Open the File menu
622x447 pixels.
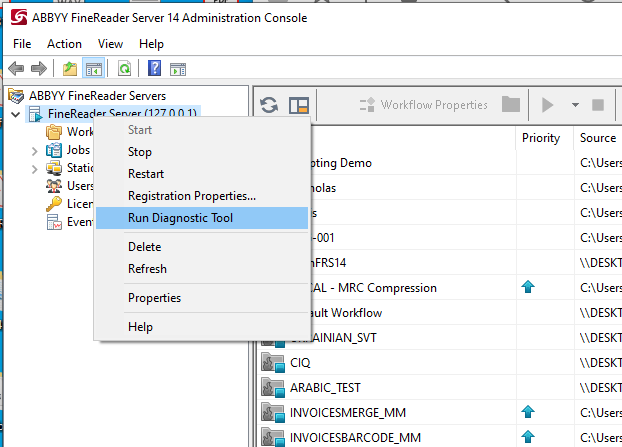(x=22, y=44)
